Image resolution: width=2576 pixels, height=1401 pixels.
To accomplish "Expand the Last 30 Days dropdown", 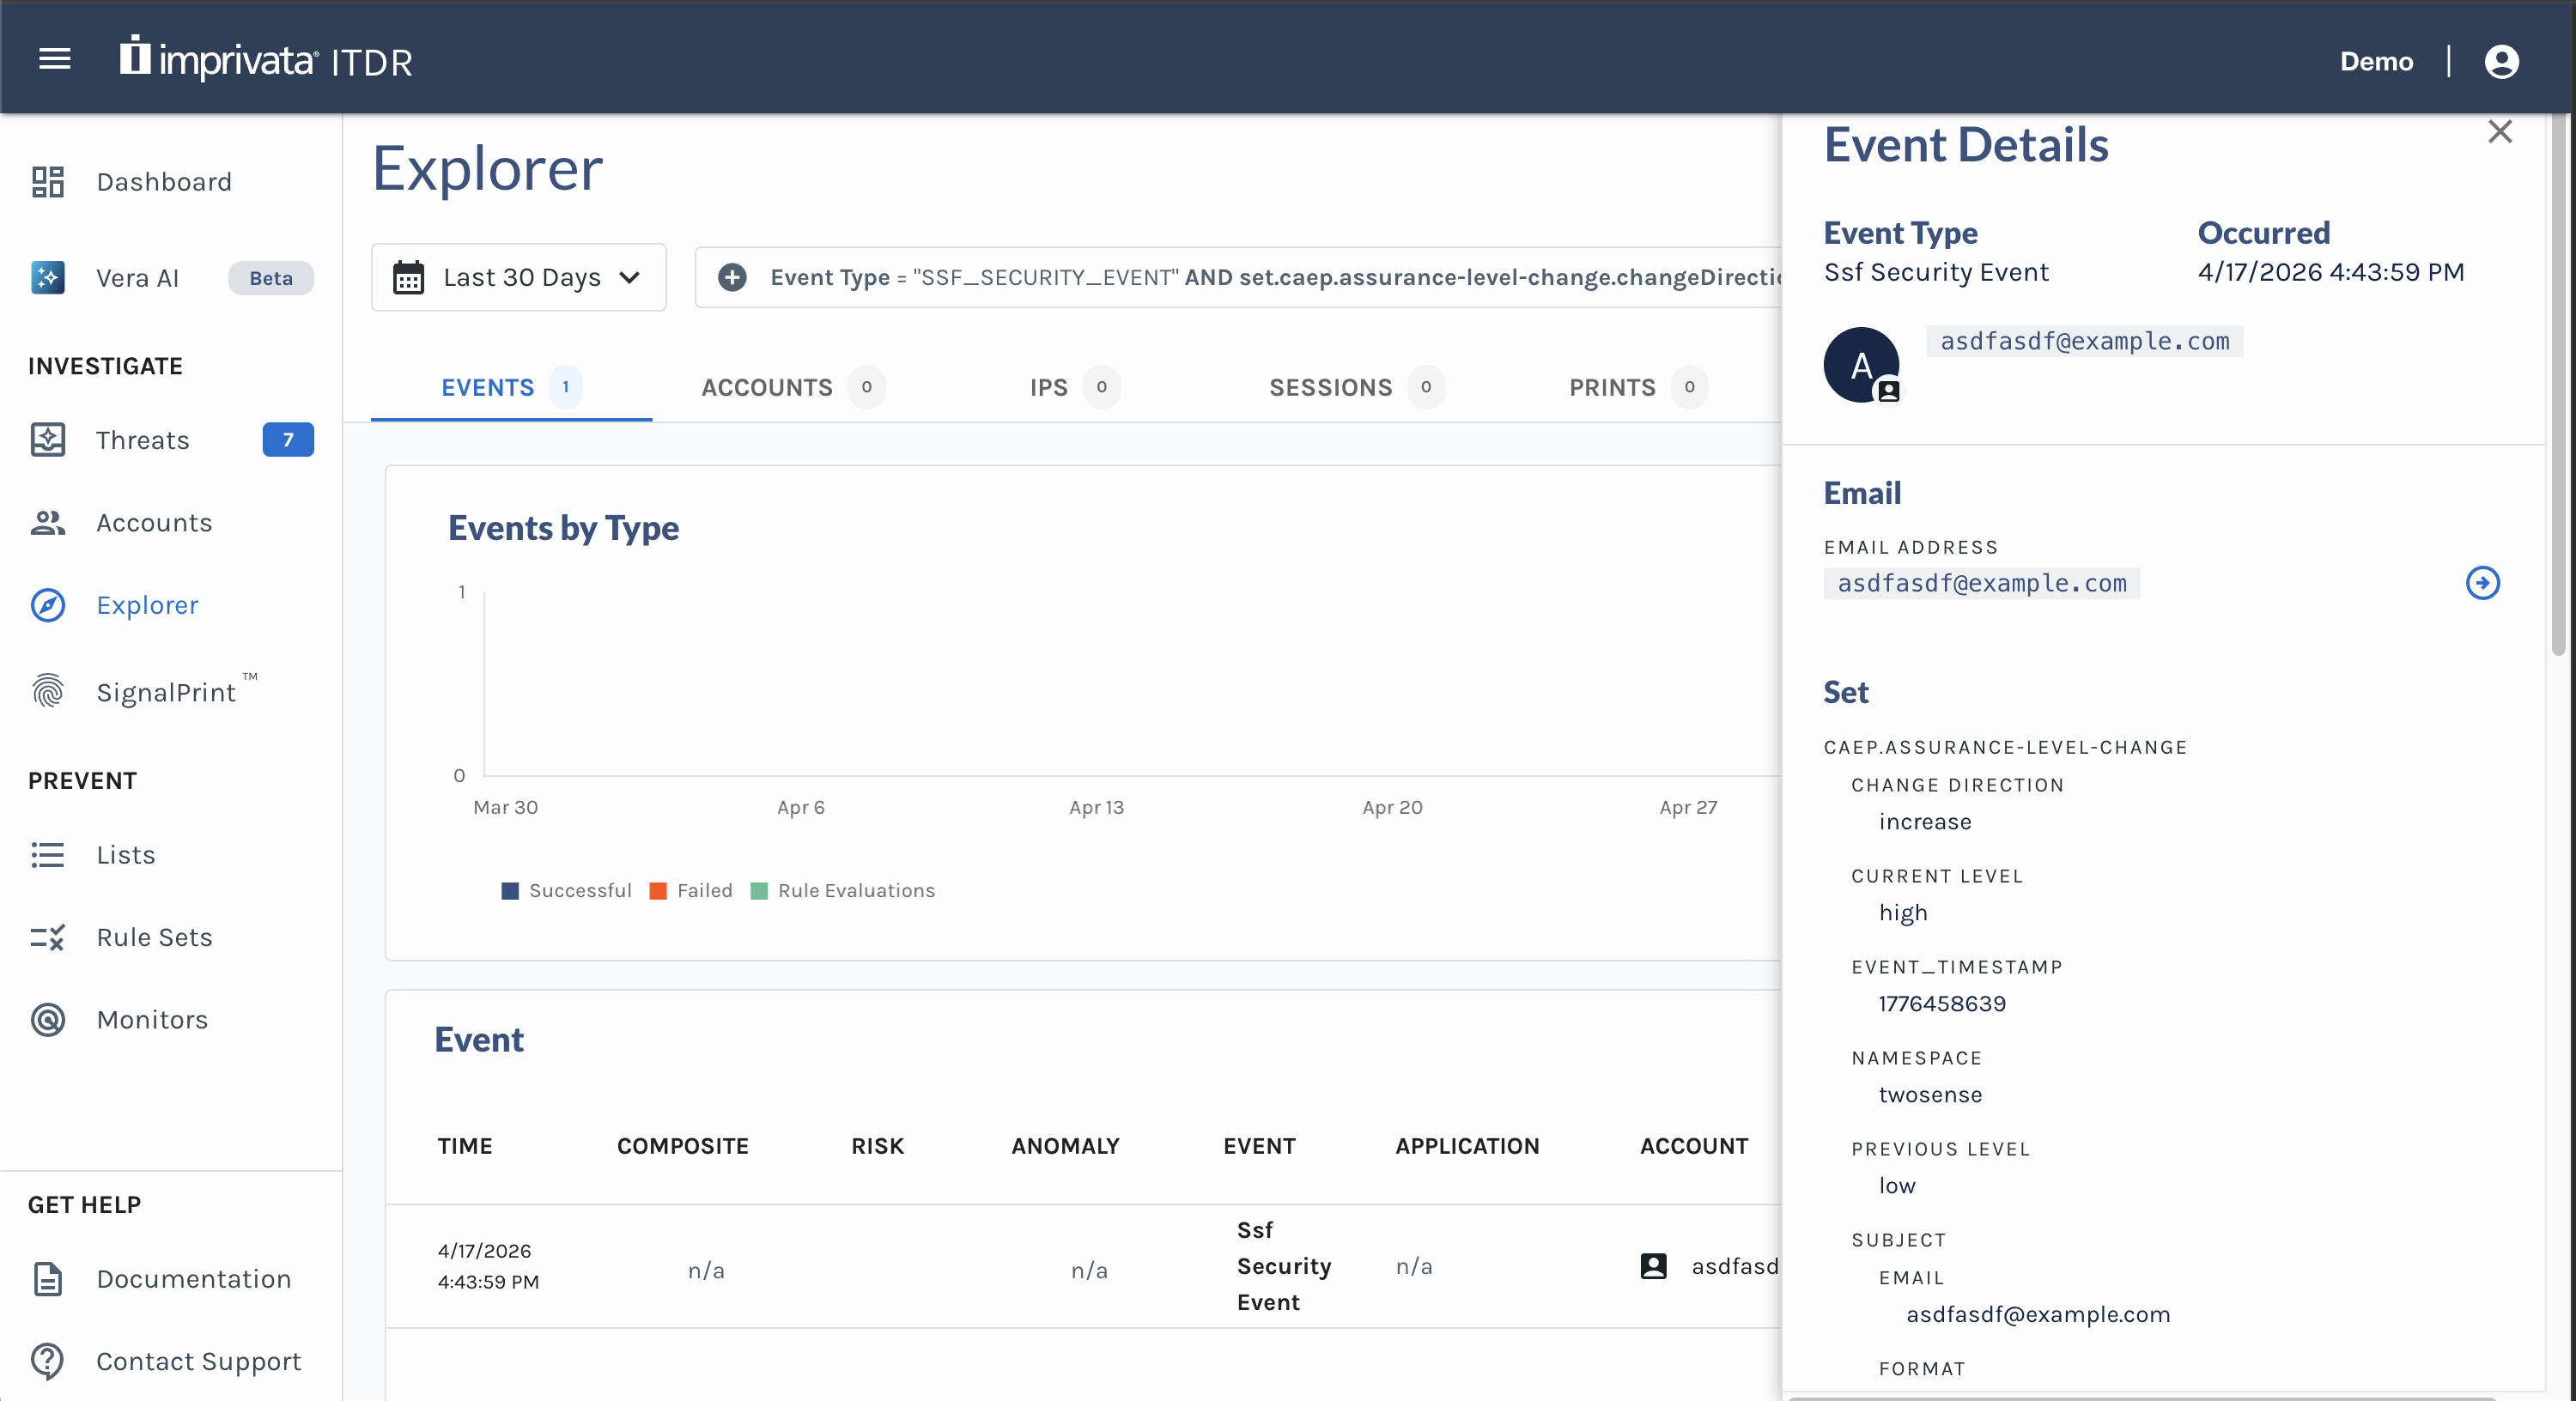I will 629,277.
